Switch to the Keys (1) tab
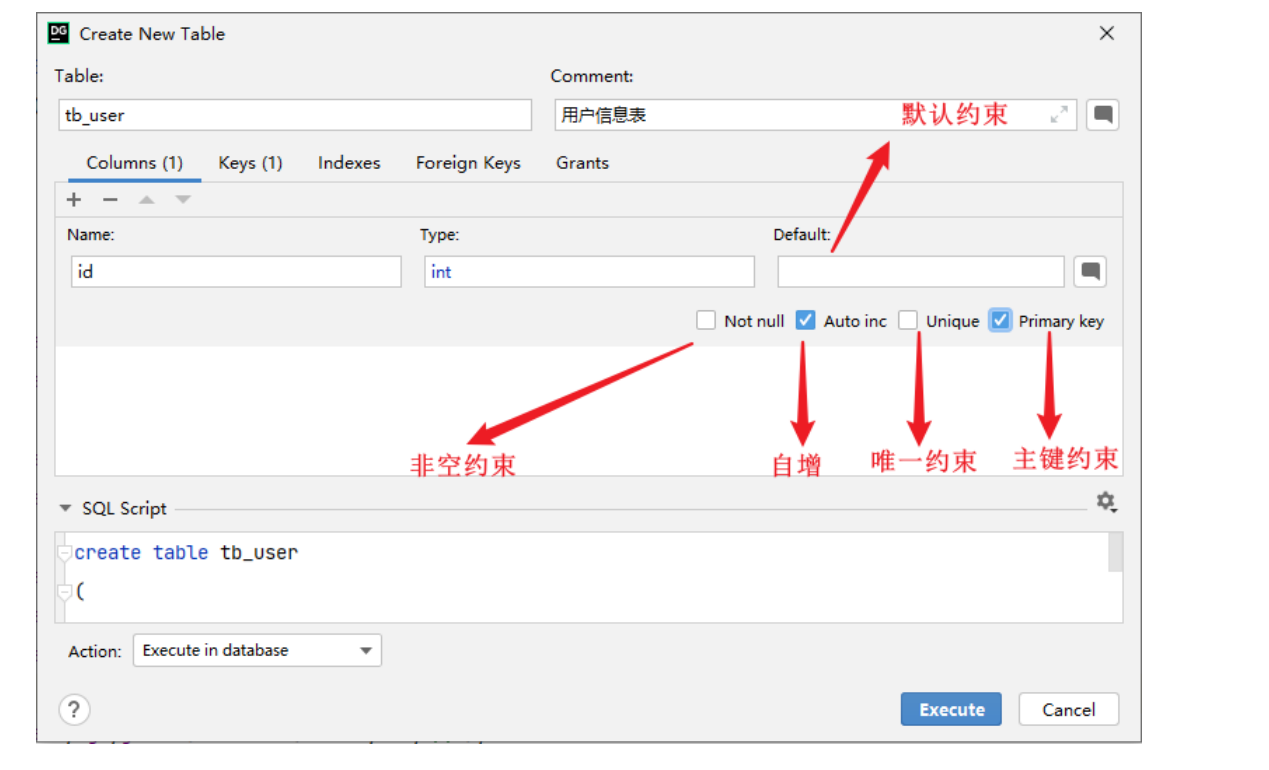This screenshot has width=1269, height=770. (250, 163)
